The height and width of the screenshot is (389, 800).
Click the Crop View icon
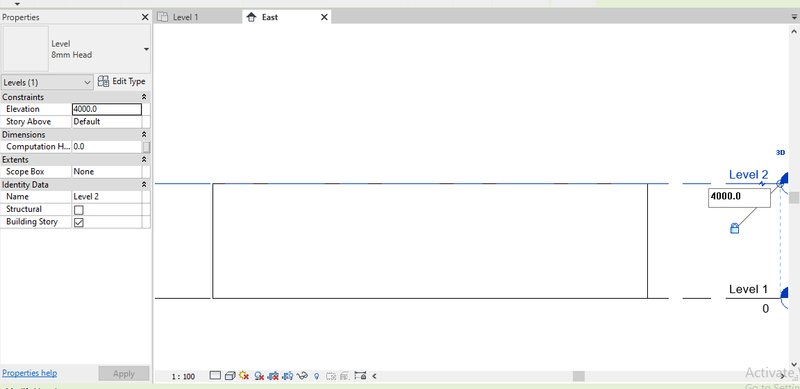(273, 376)
